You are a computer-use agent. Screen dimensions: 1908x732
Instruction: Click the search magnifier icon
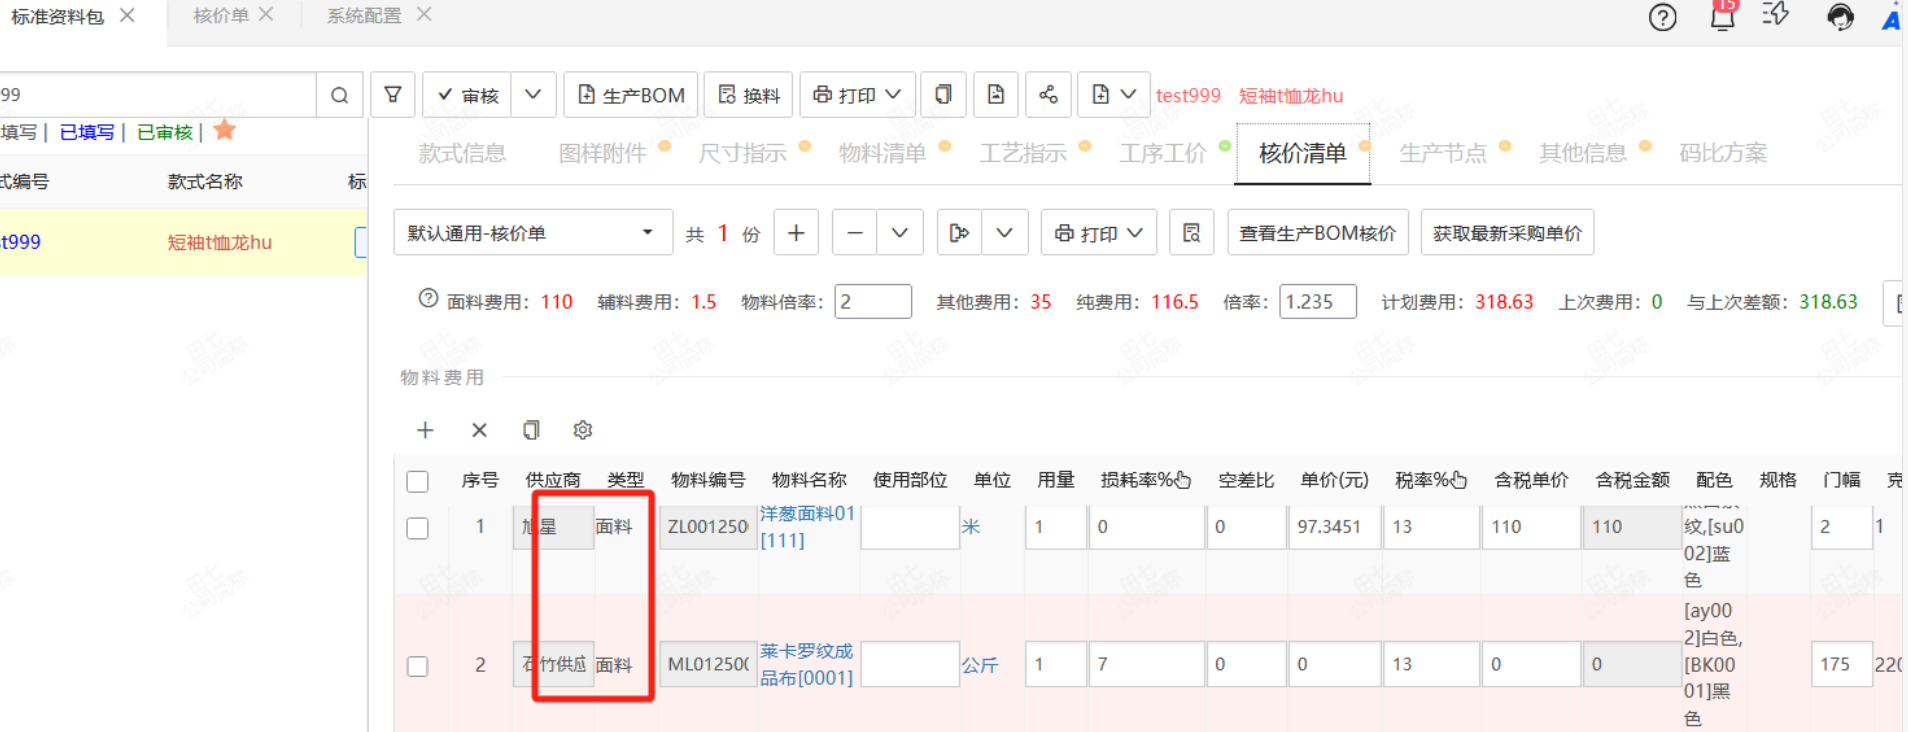point(339,95)
